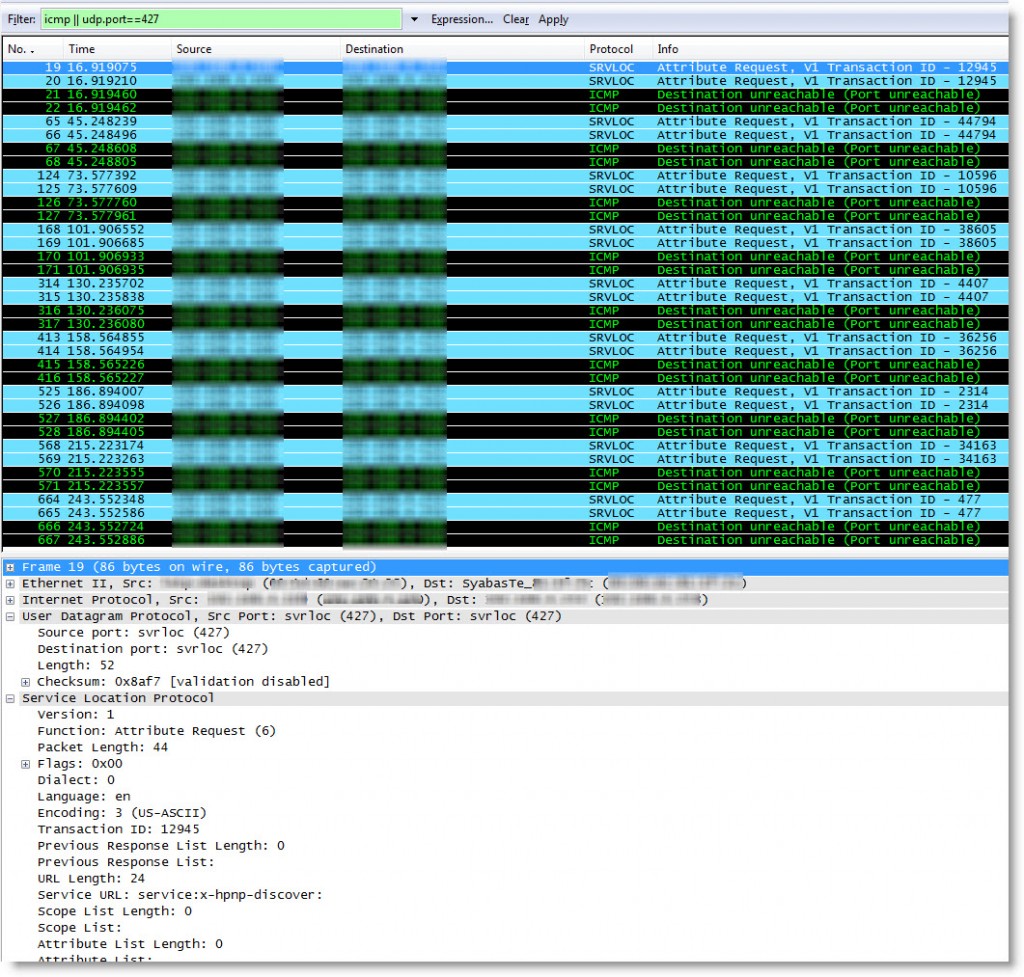Collapse the Service Location Protocol node

(10, 698)
